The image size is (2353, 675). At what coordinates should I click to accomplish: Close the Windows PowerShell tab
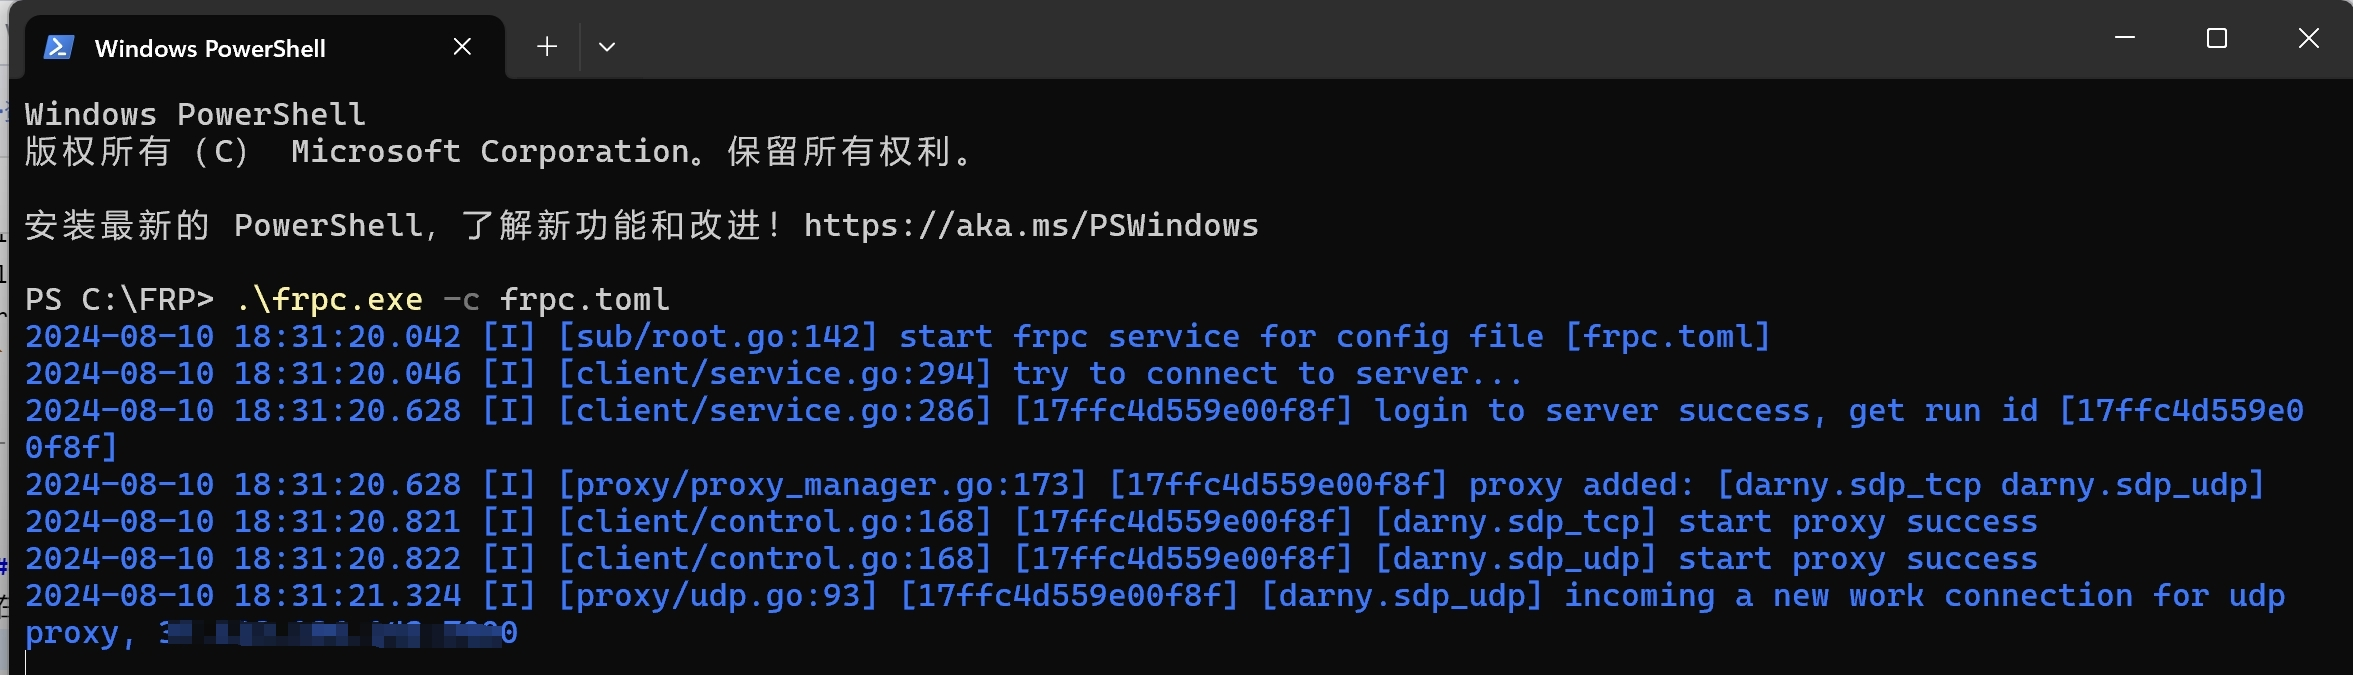[461, 45]
